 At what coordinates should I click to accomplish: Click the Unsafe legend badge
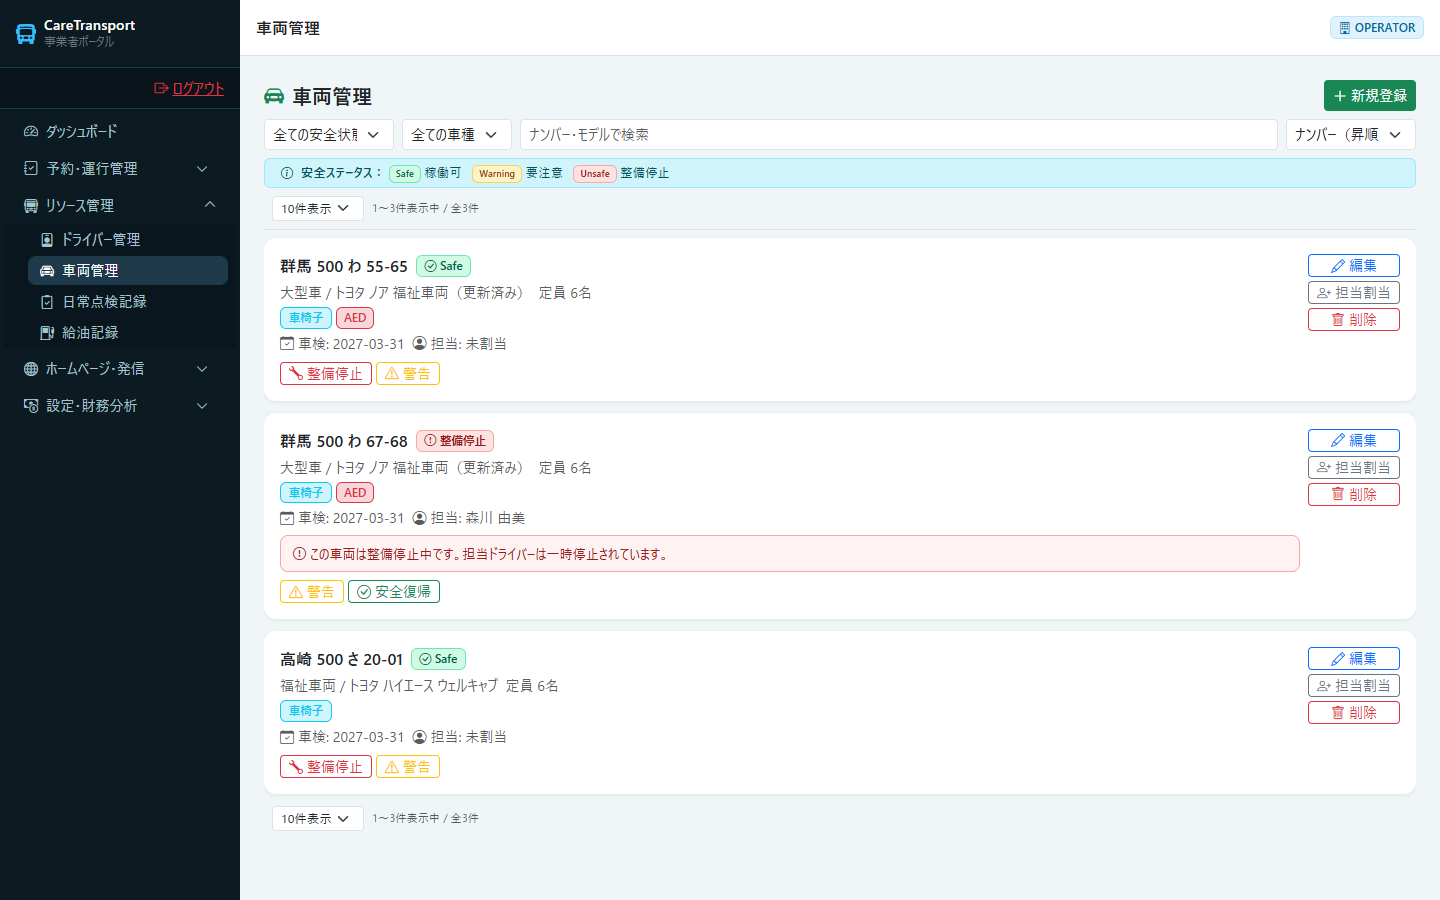pos(595,173)
